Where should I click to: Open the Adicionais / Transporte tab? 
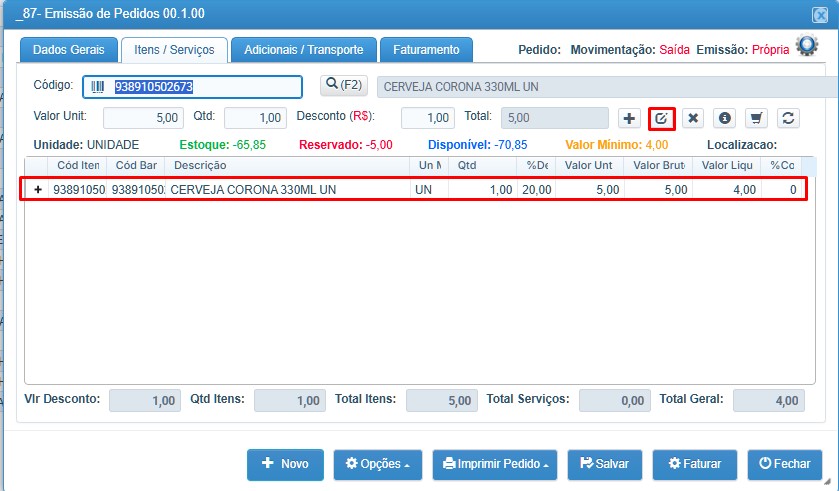point(304,50)
